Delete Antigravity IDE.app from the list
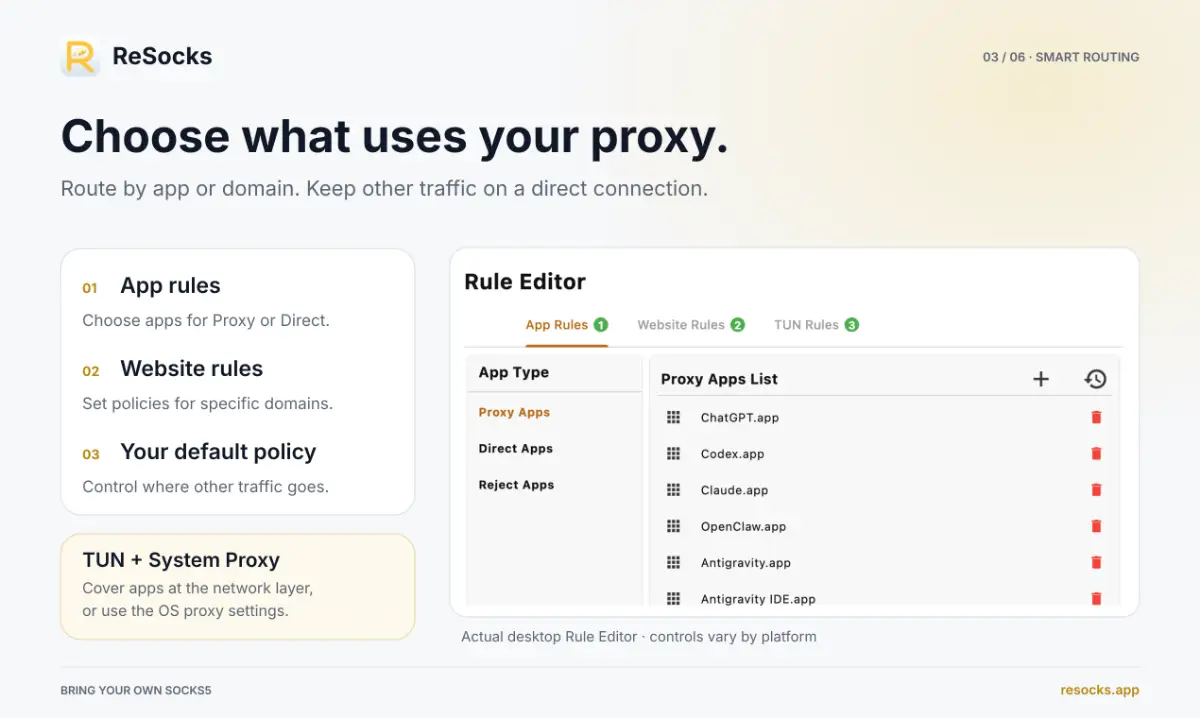The height and width of the screenshot is (718, 1200). (x=1096, y=599)
